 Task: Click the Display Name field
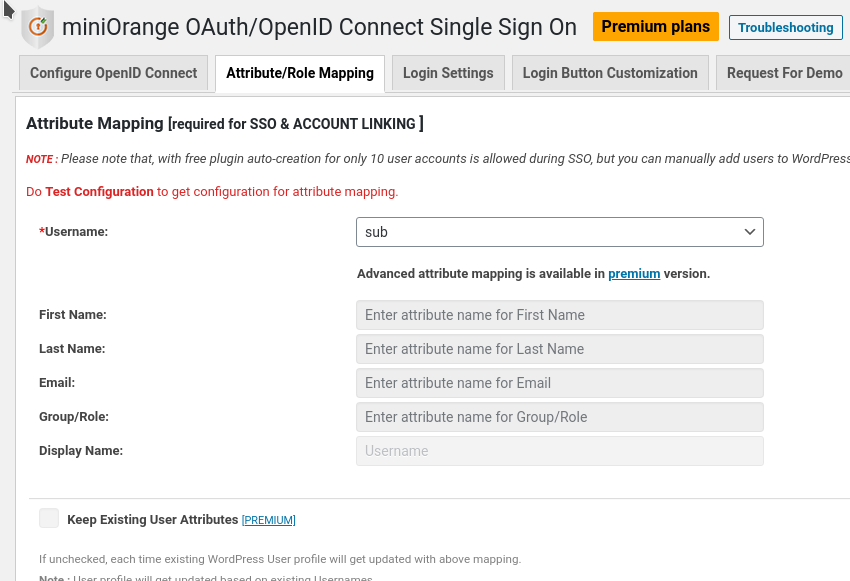click(559, 451)
